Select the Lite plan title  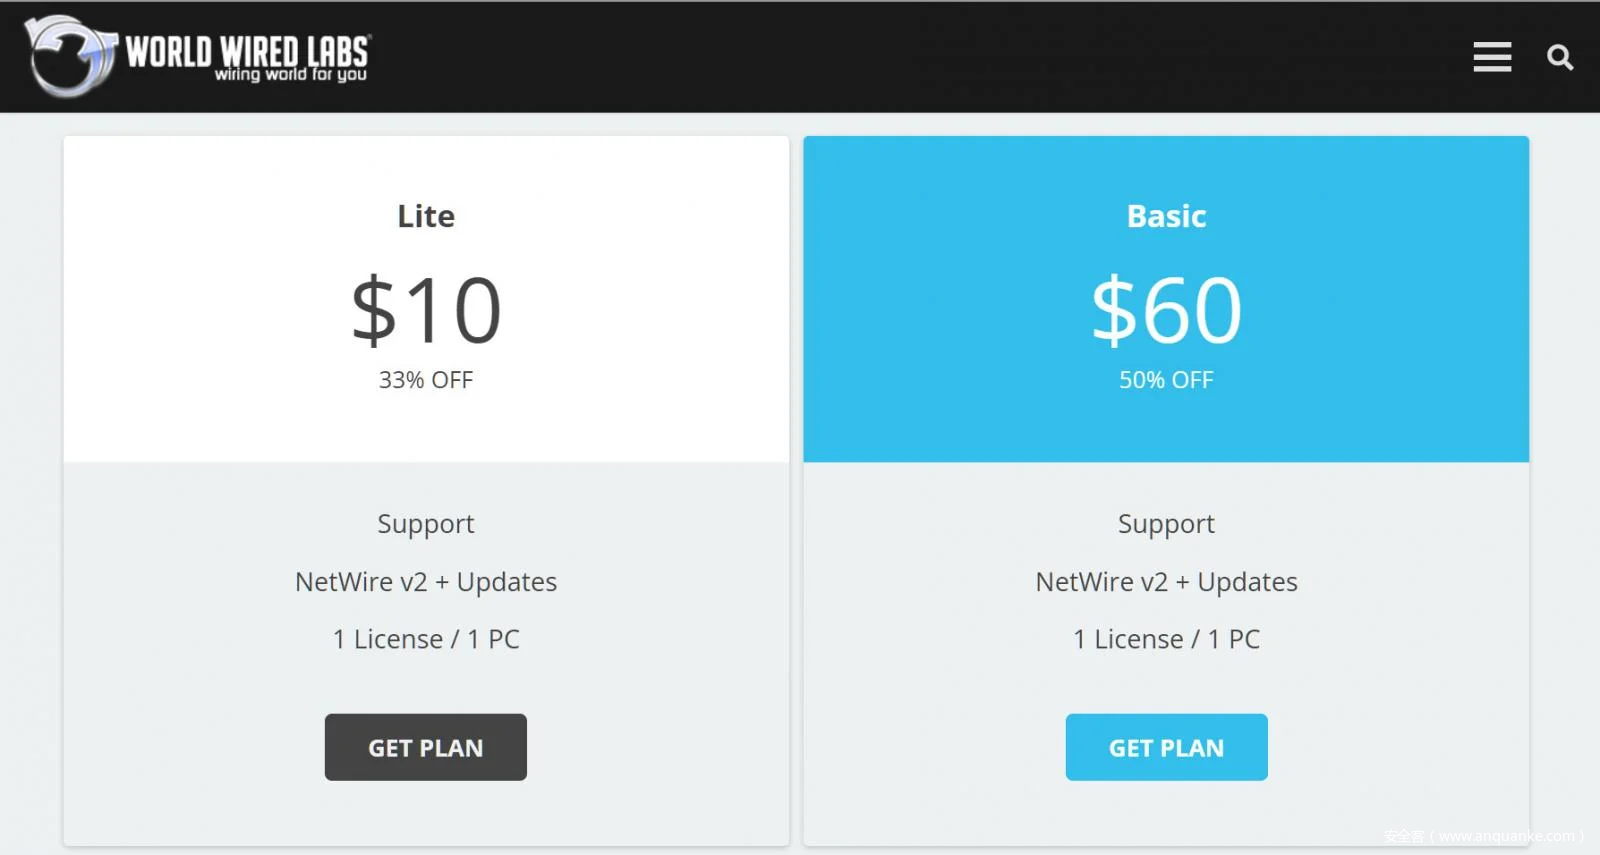[426, 216]
